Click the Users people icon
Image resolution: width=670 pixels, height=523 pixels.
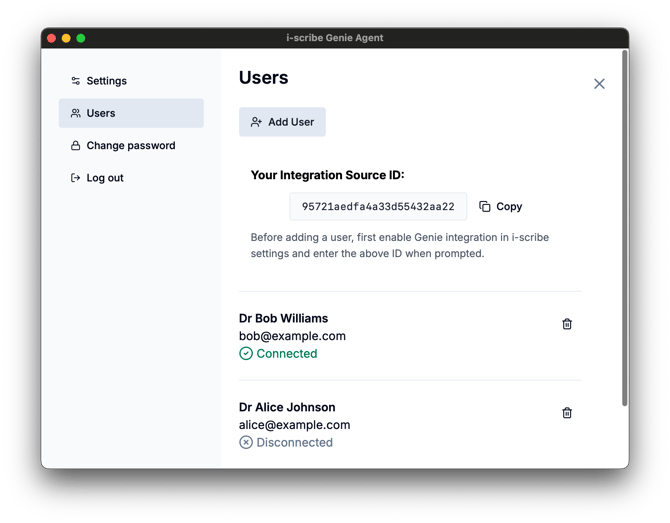[x=76, y=113]
